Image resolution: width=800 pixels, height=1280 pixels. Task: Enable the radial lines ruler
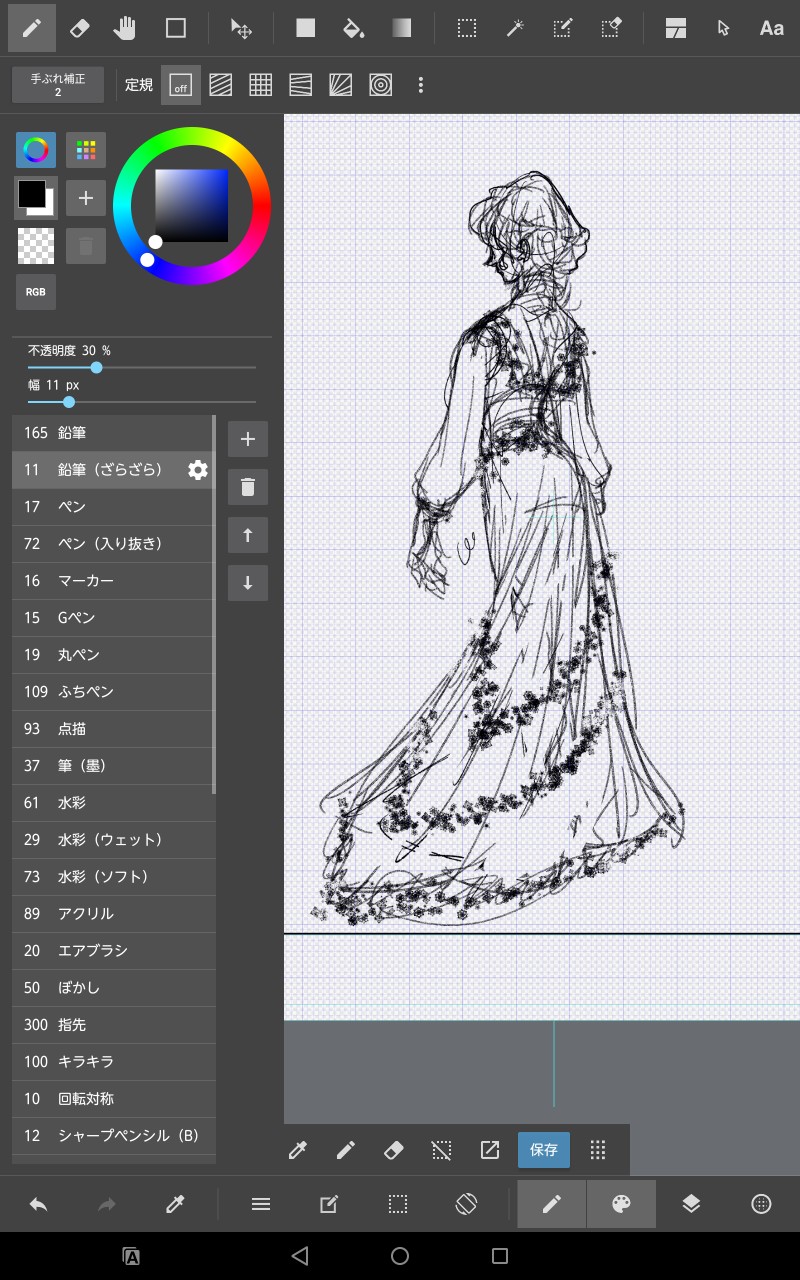(x=340, y=85)
